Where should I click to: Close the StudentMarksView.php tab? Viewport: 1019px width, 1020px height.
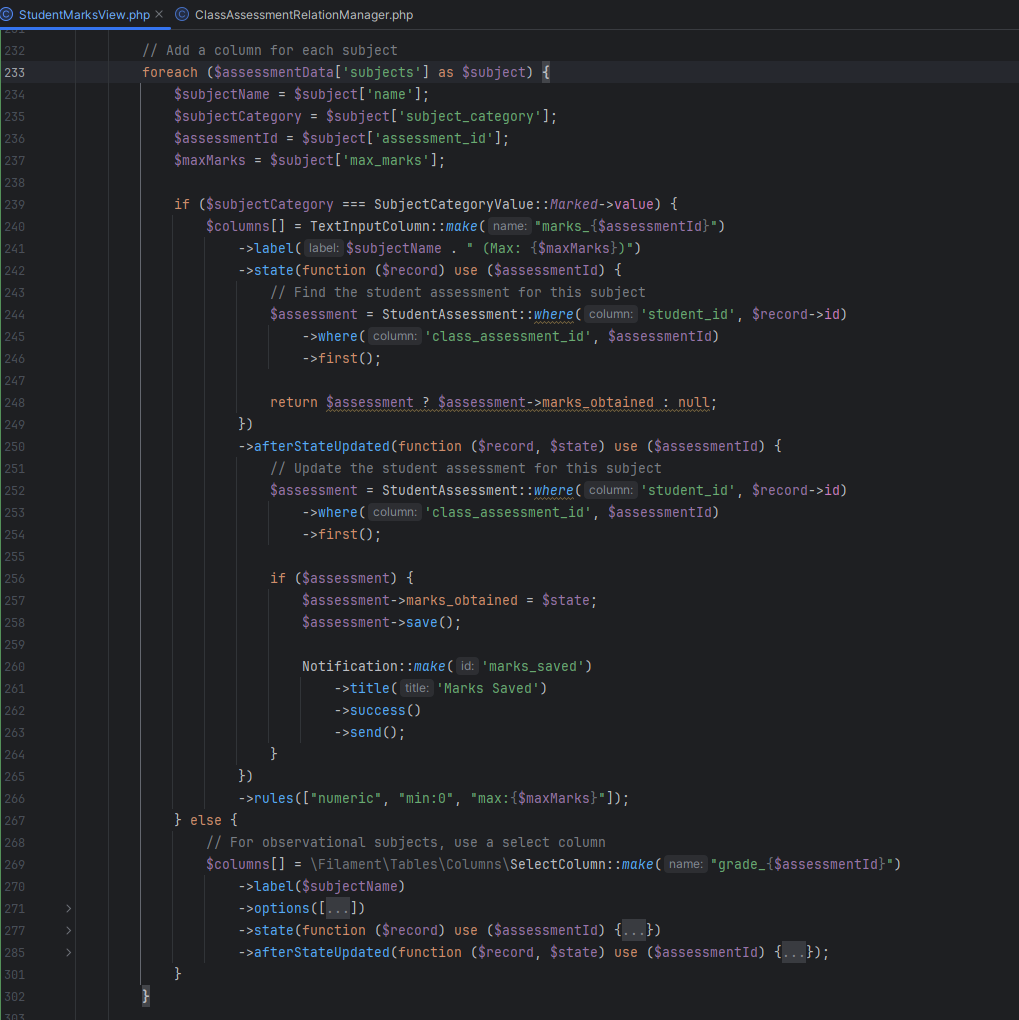coord(159,15)
